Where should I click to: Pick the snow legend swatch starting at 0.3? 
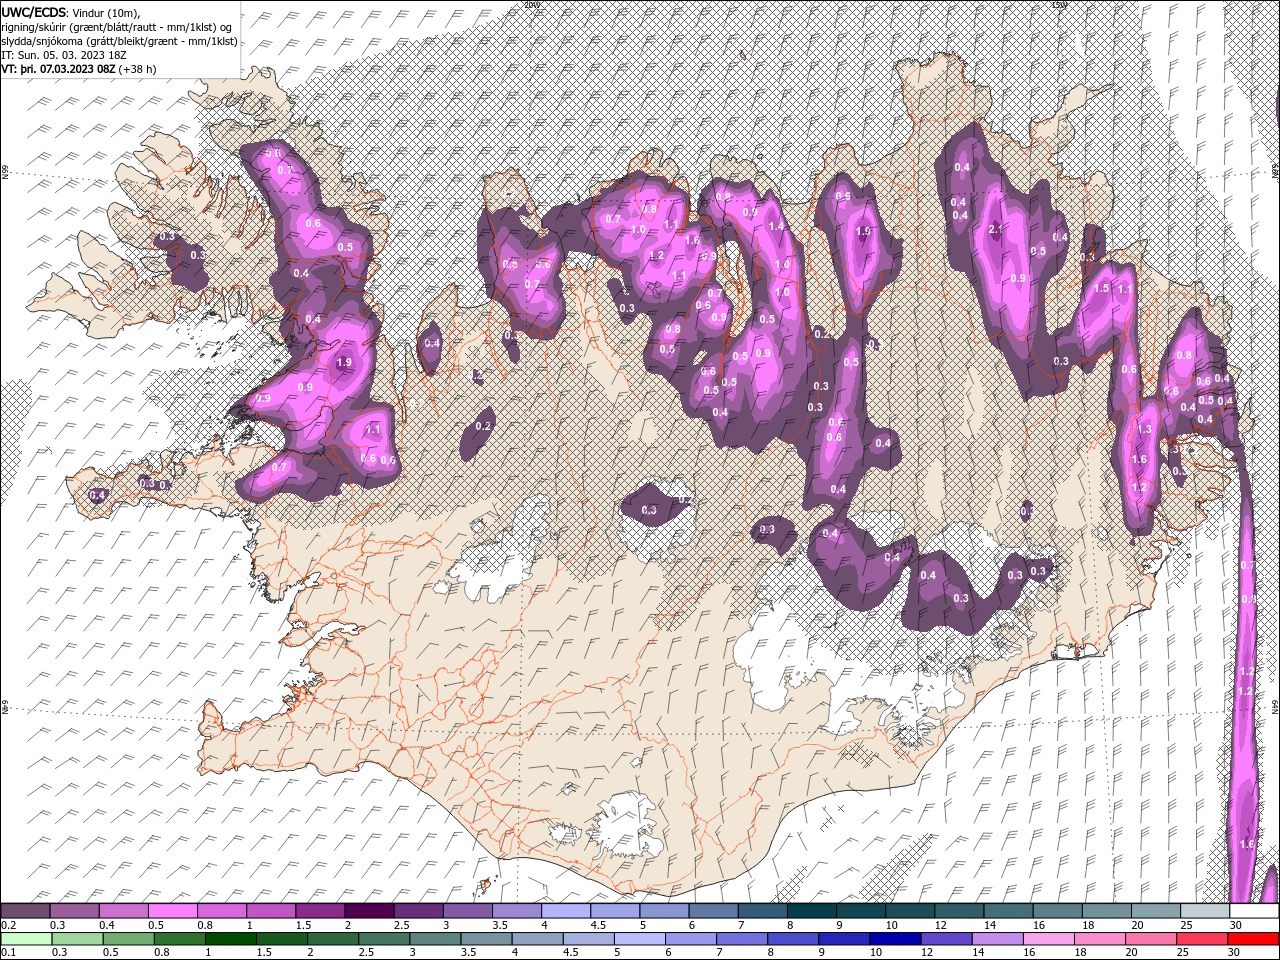click(x=74, y=911)
